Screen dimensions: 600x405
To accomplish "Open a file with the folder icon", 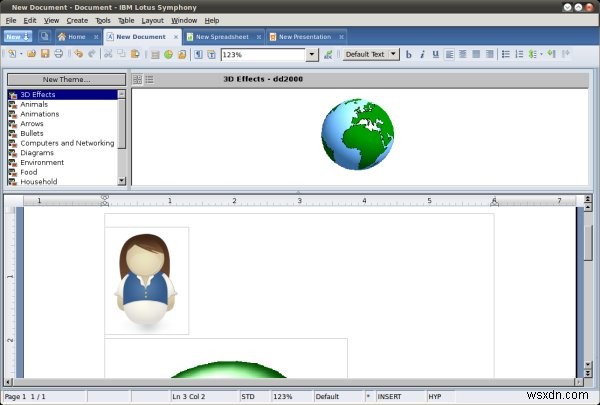I will (31, 54).
